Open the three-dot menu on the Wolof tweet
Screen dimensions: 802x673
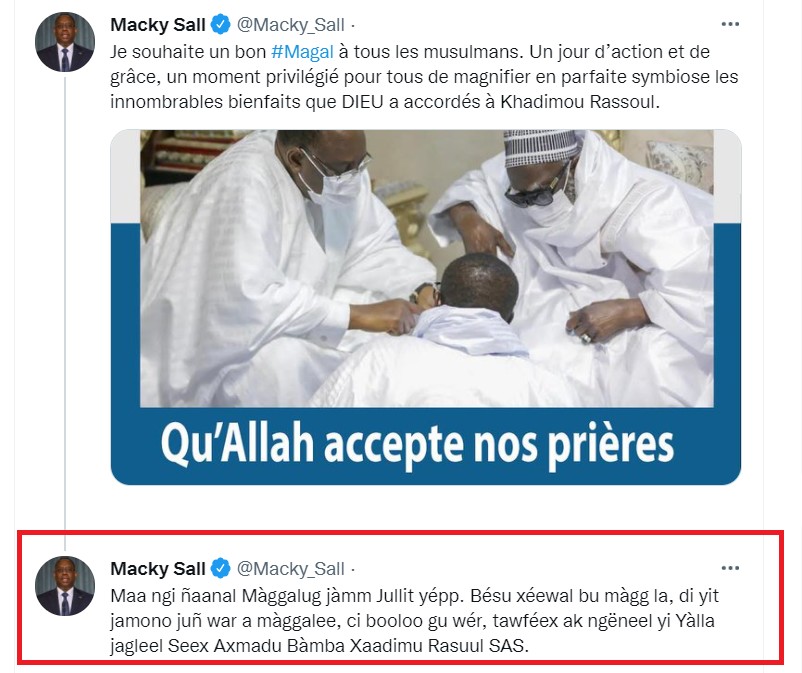pyautogui.click(x=730, y=568)
